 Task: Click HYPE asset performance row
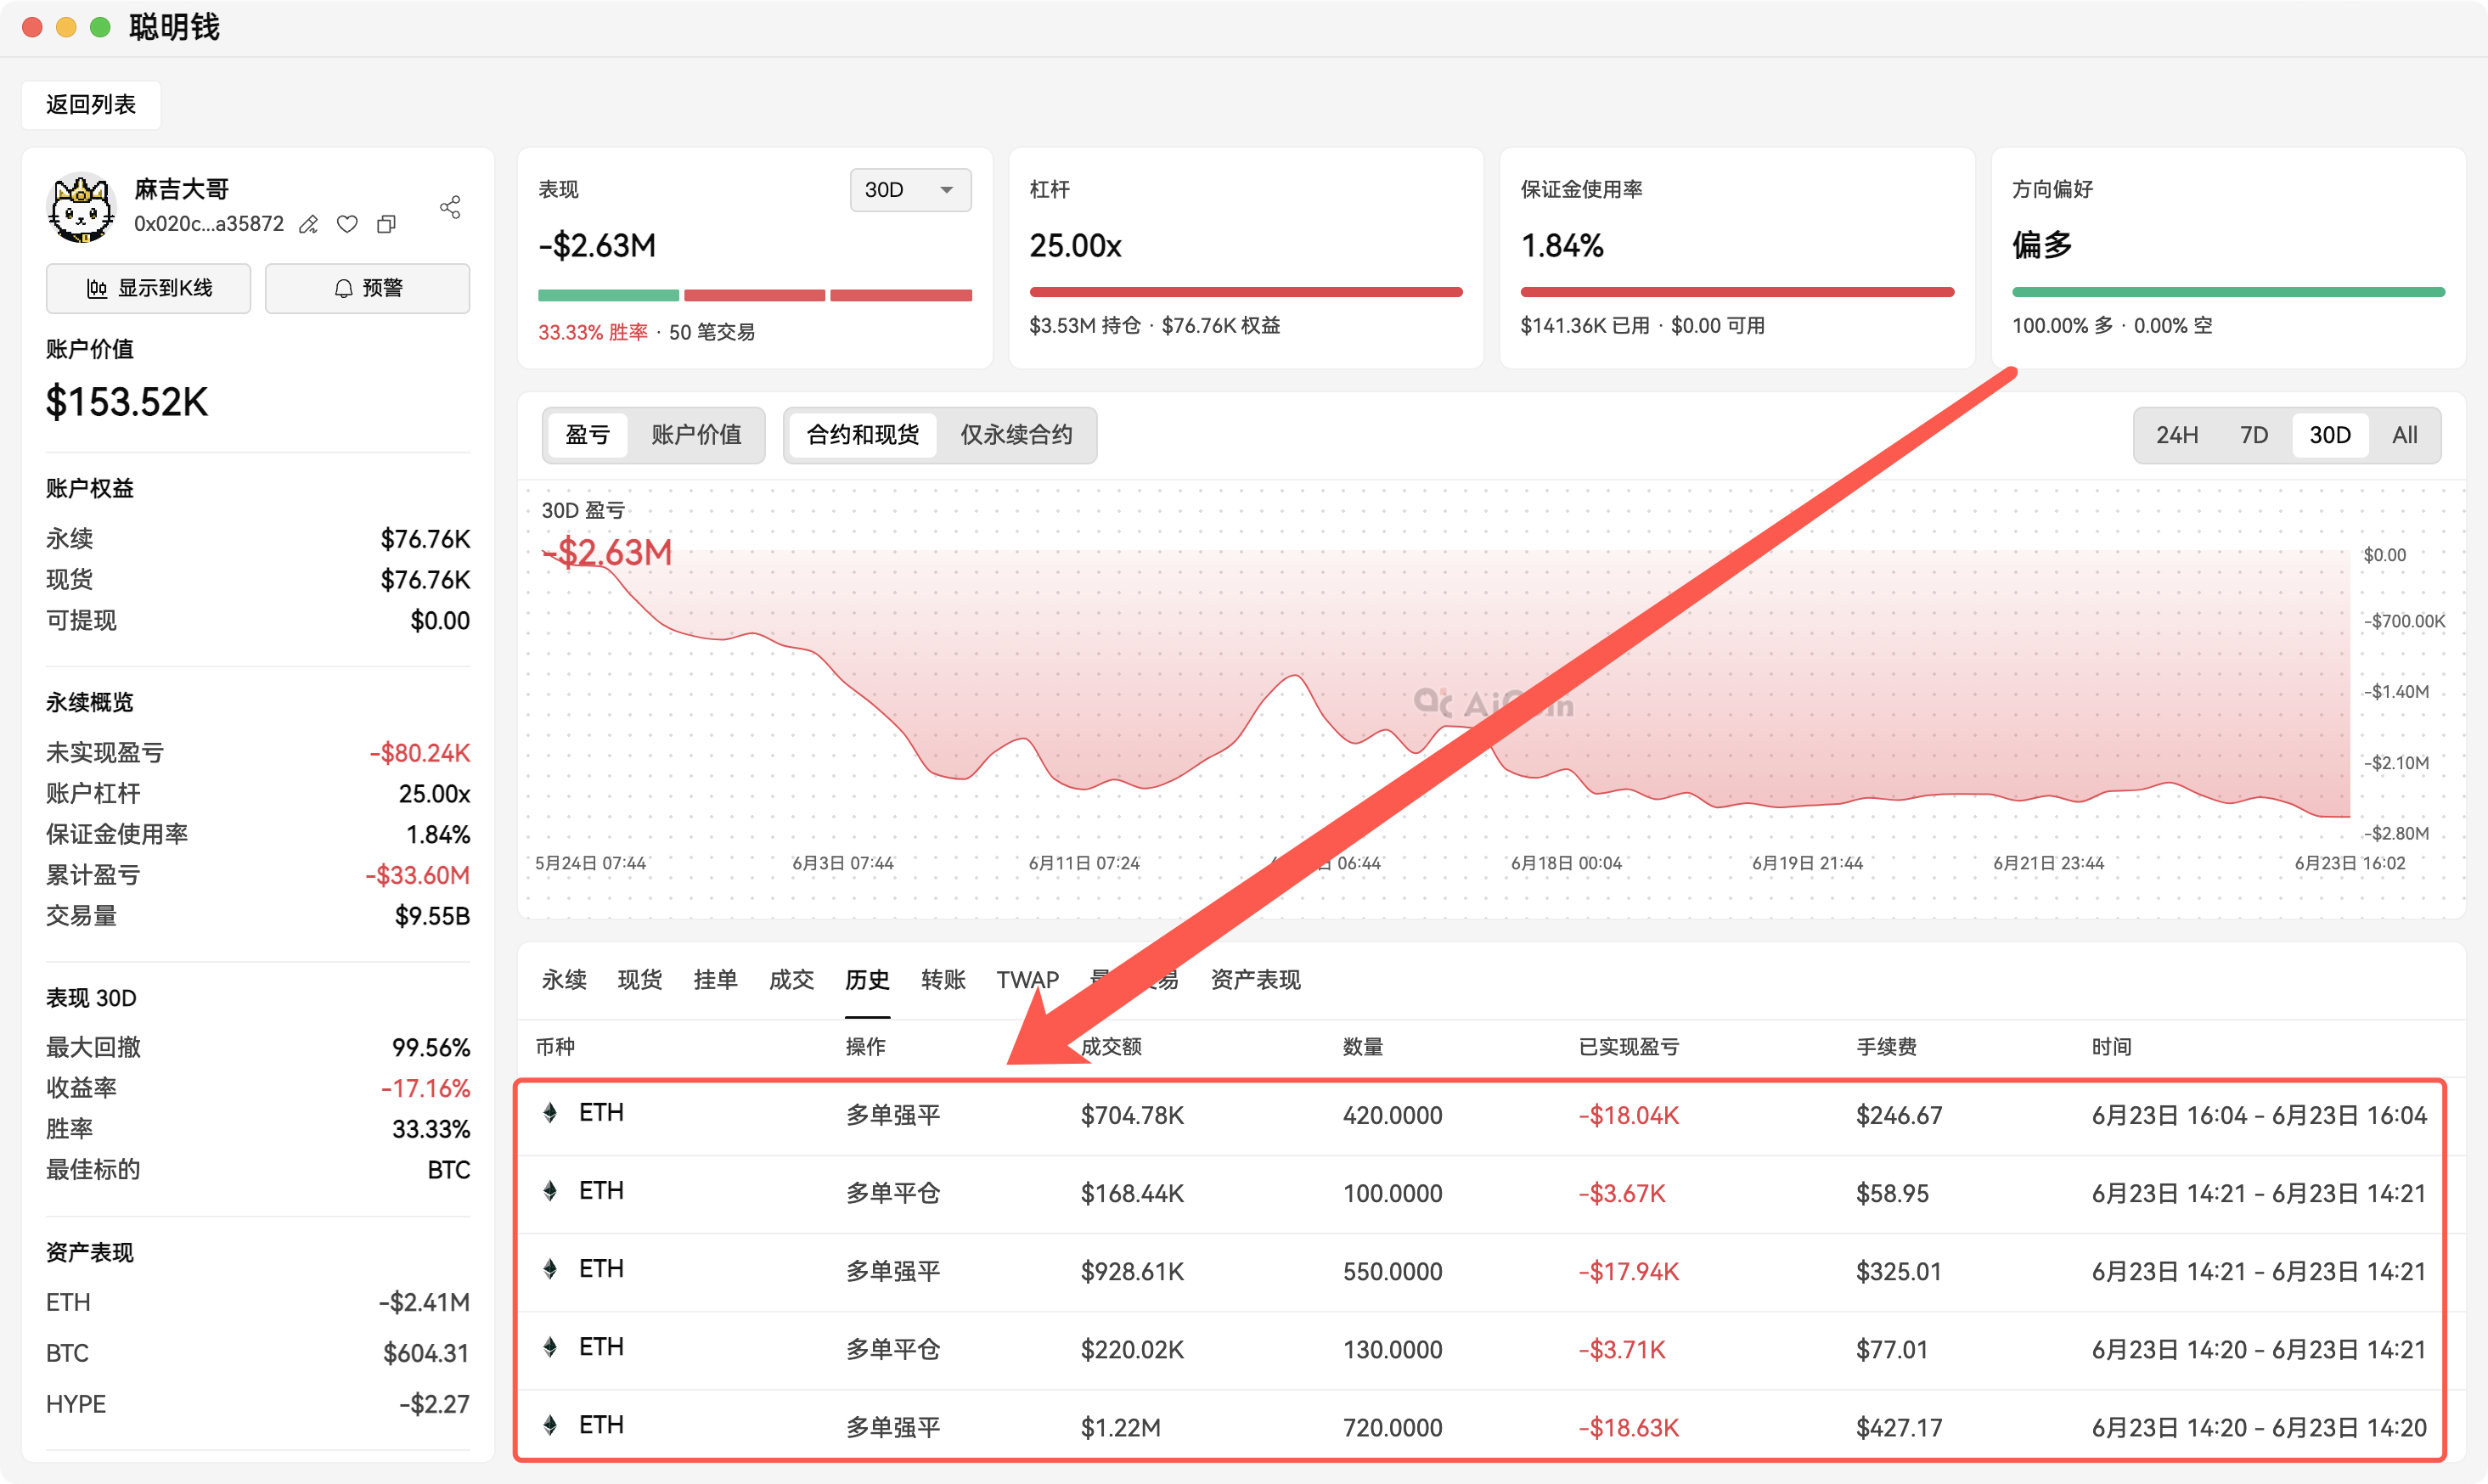coord(258,1404)
